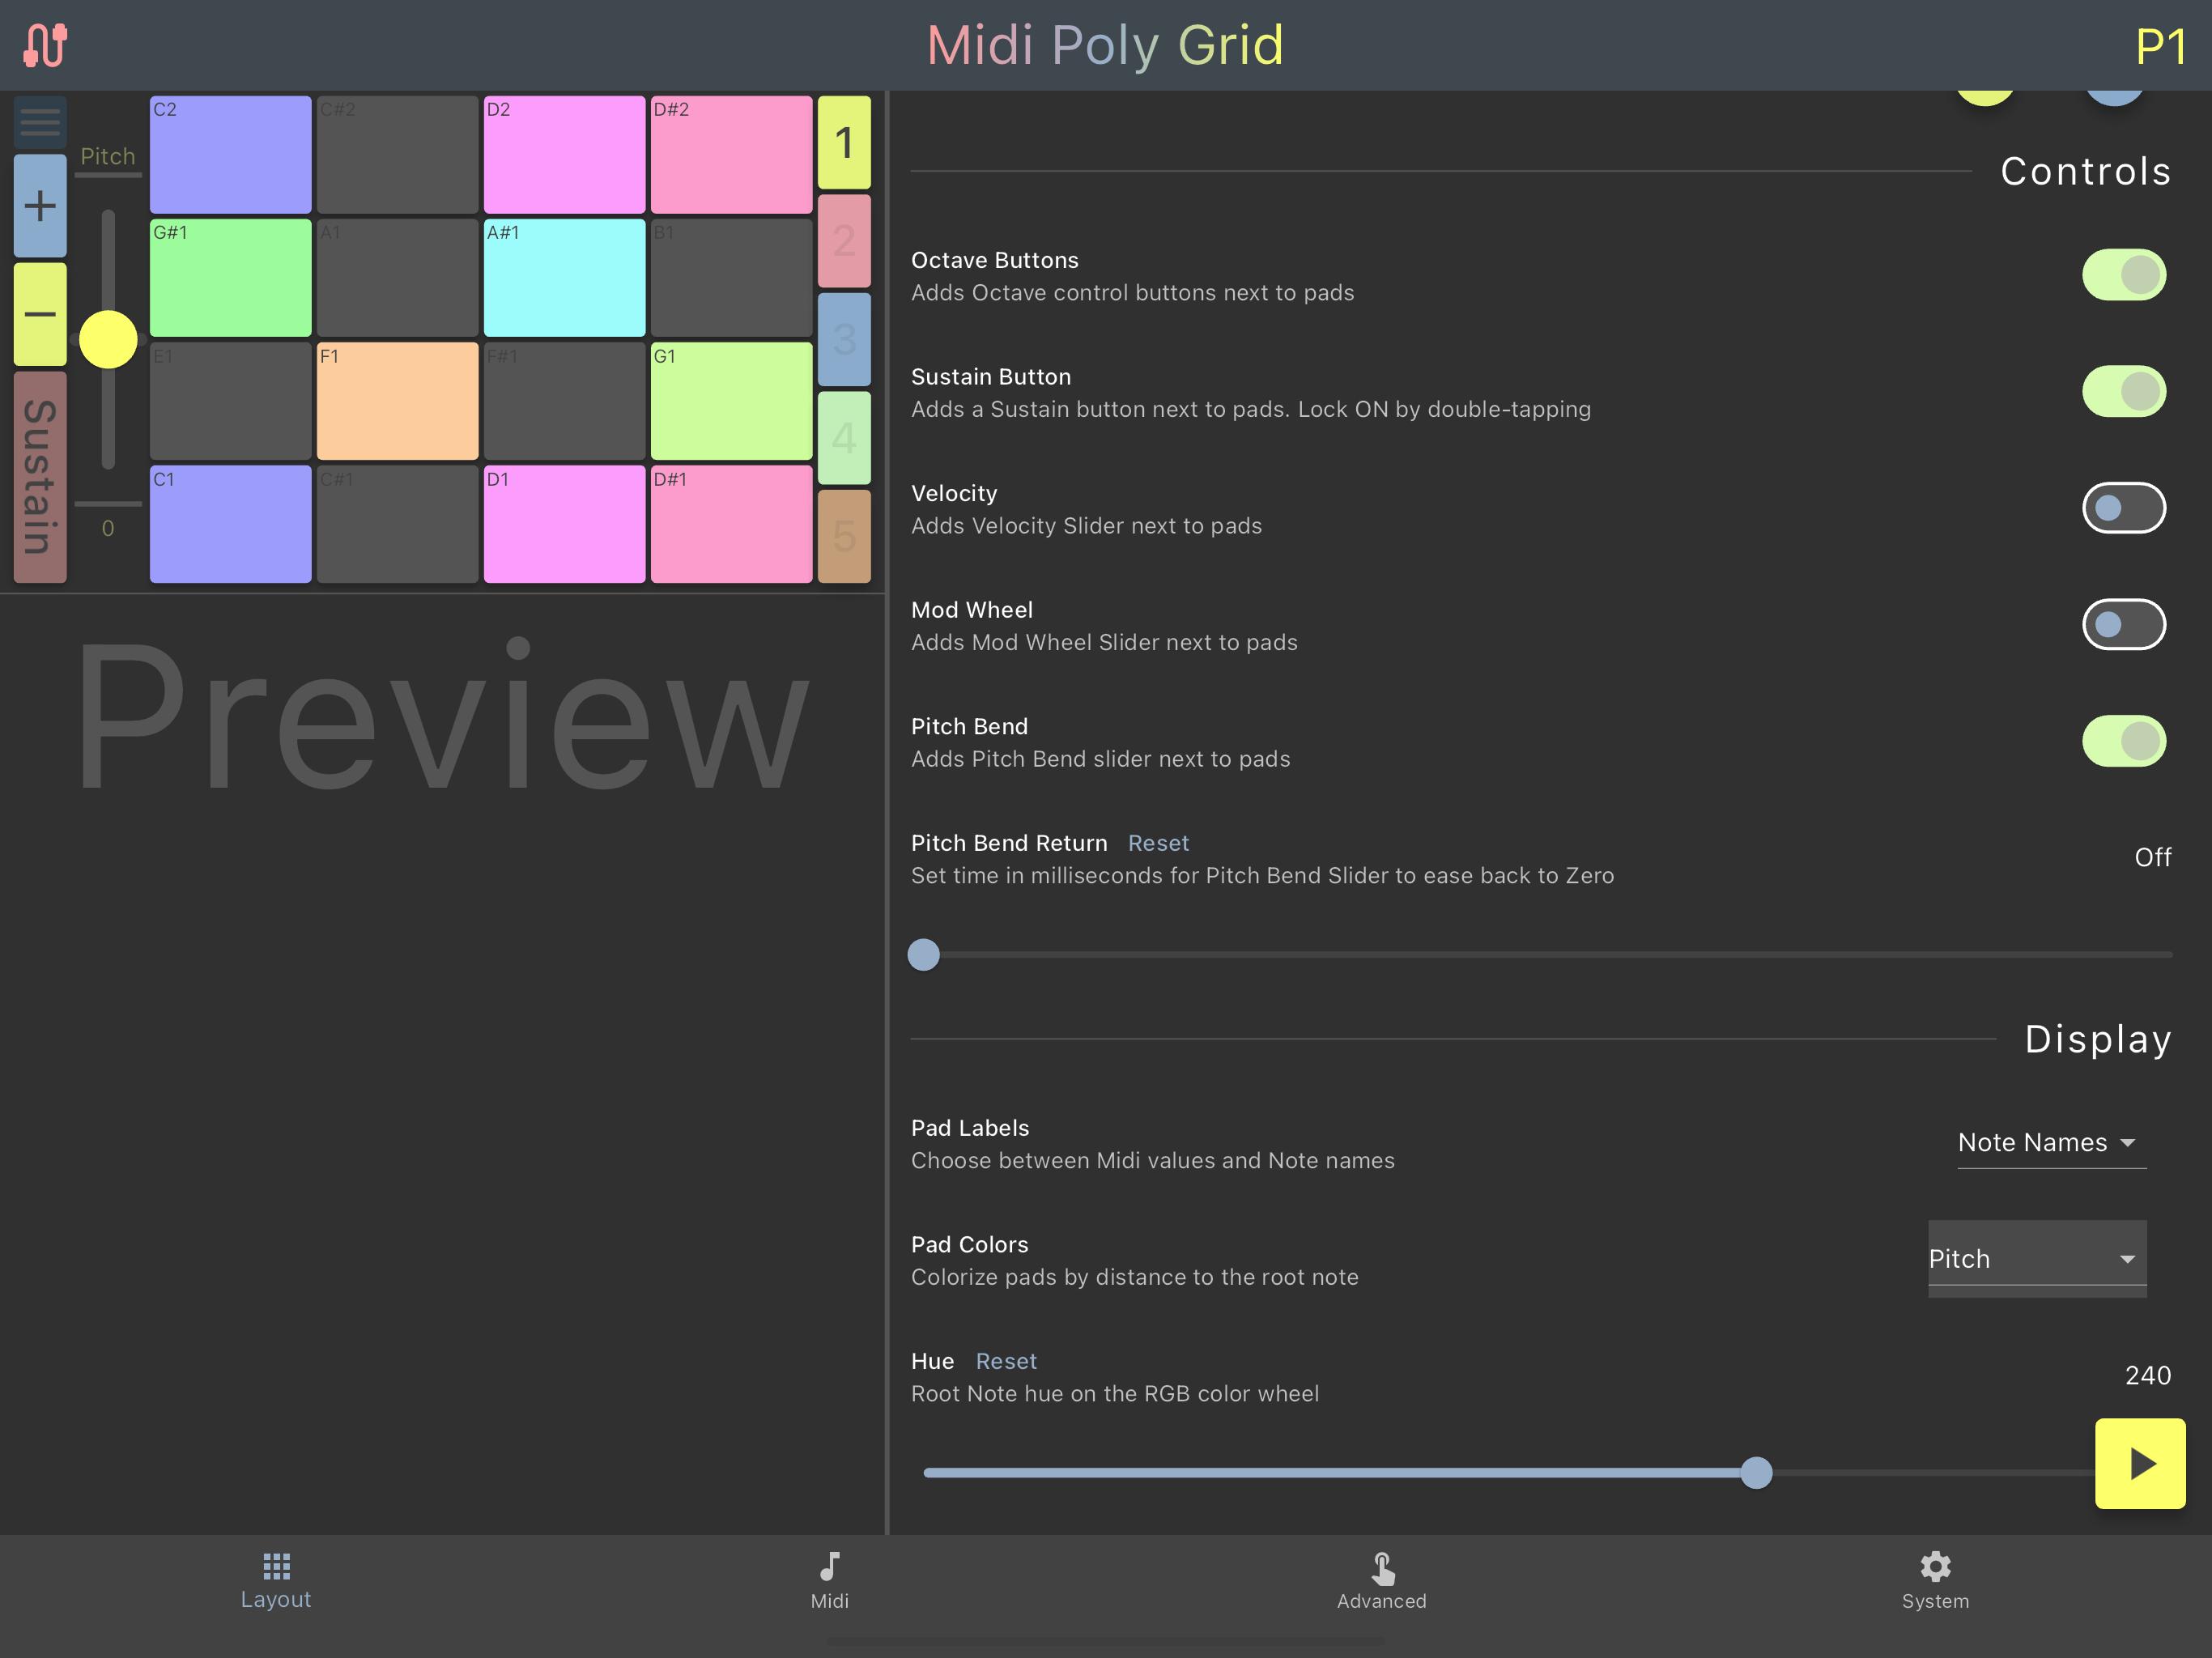
Task: Enable the Velocity slider toggle
Action: (x=2124, y=508)
